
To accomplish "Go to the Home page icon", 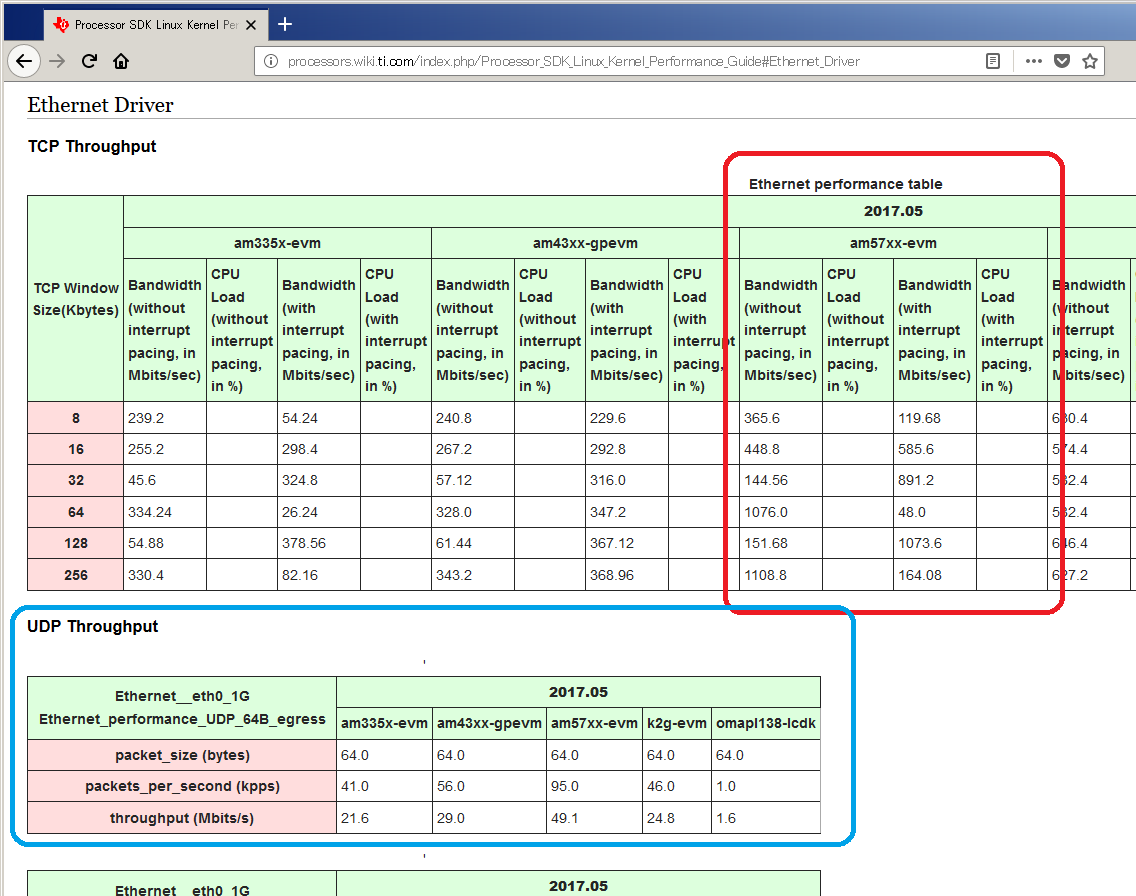I will point(121,62).
